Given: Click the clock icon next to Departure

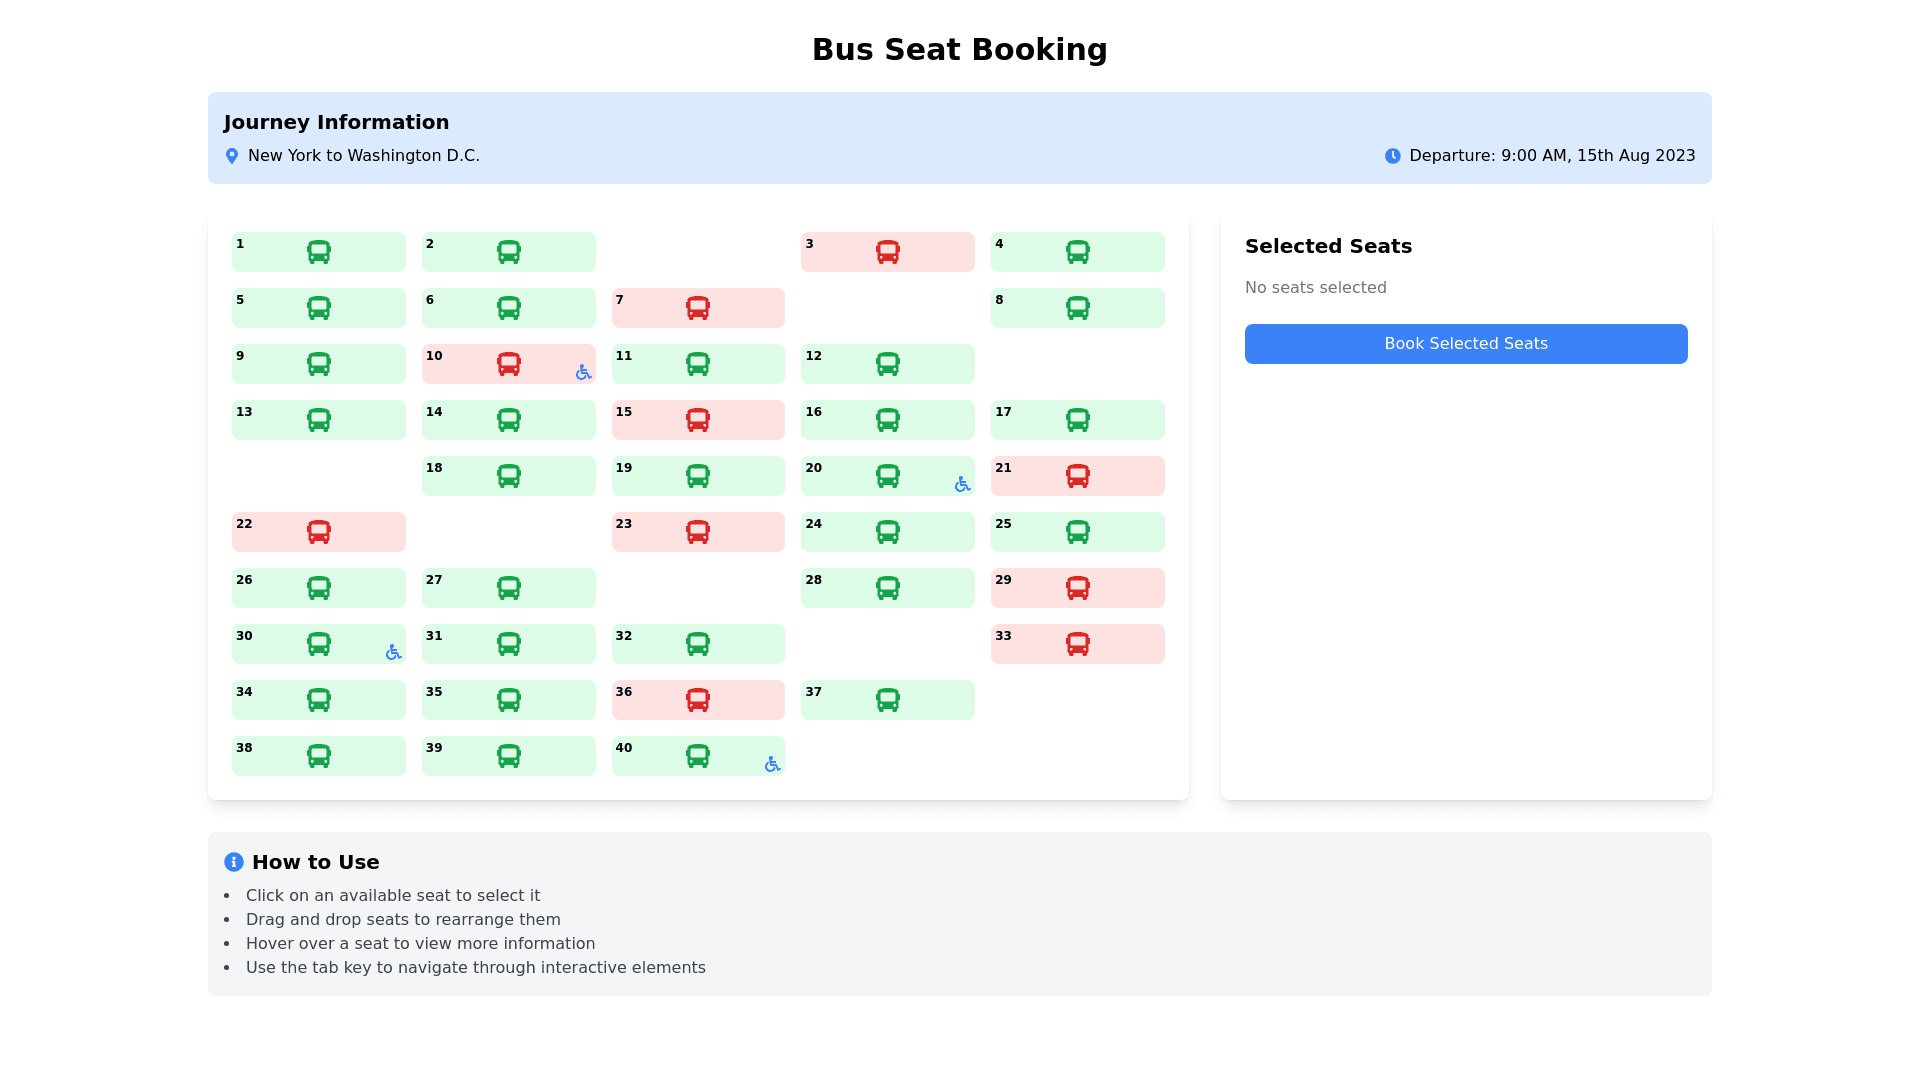Looking at the screenshot, I should pyautogui.click(x=1392, y=156).
